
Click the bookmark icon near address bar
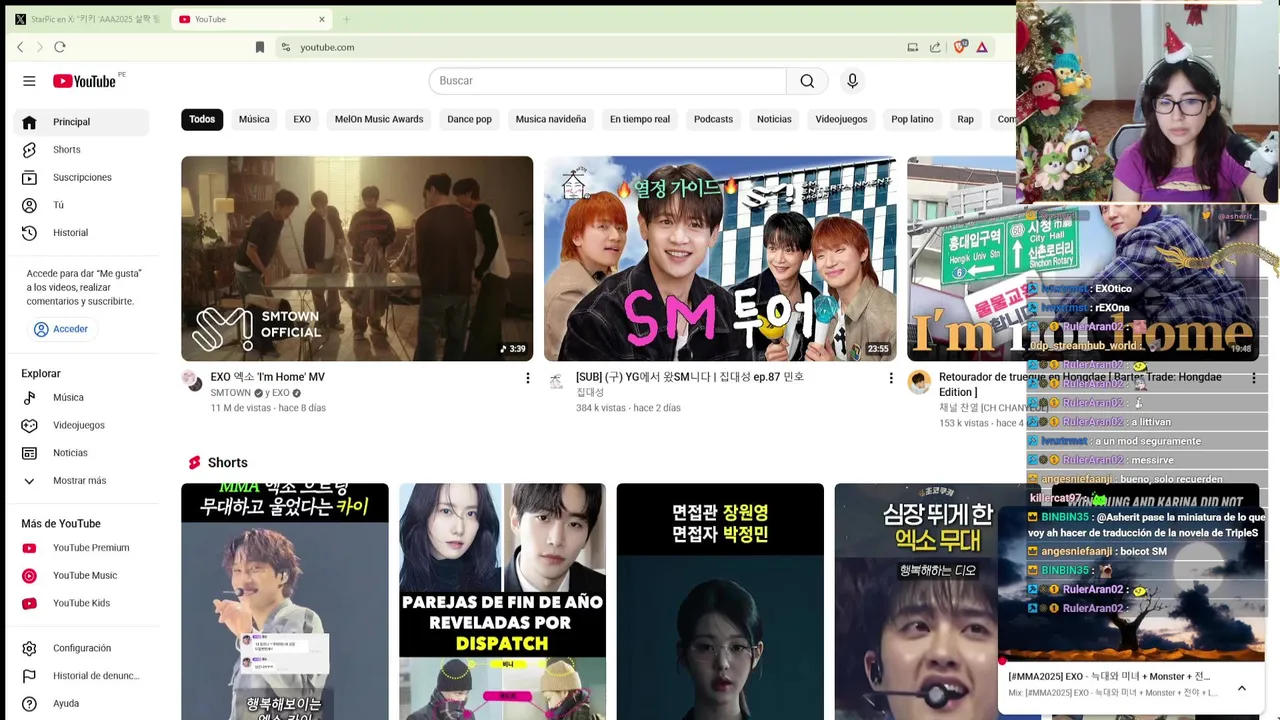[x=260, y=47]
